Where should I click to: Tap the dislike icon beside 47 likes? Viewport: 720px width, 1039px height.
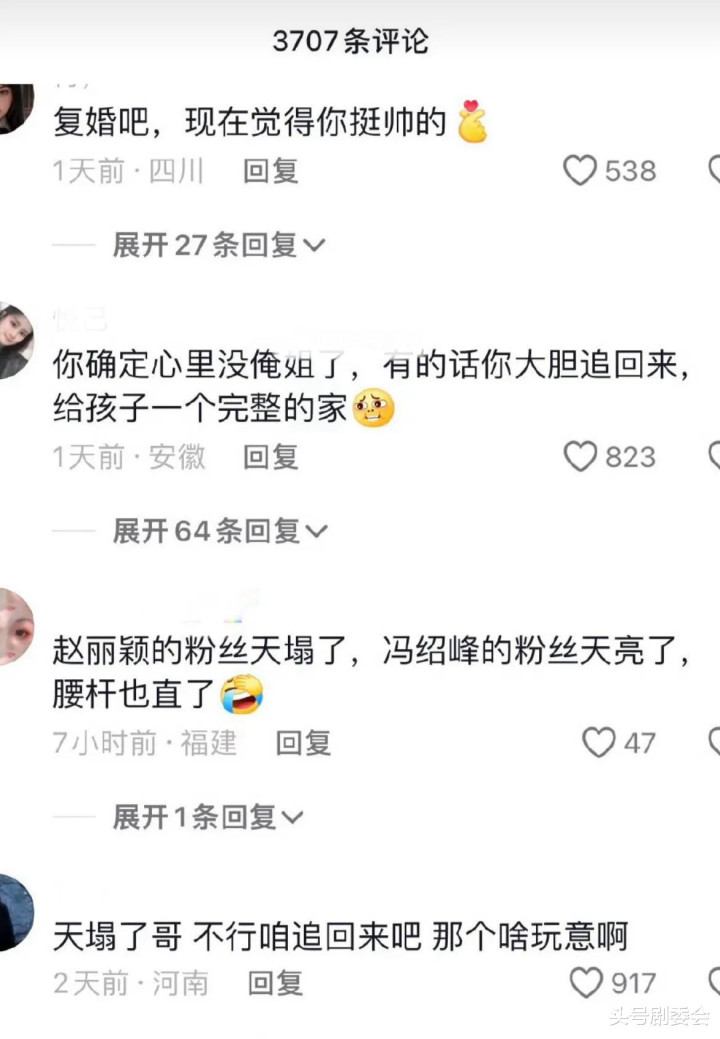coord(715,742)
